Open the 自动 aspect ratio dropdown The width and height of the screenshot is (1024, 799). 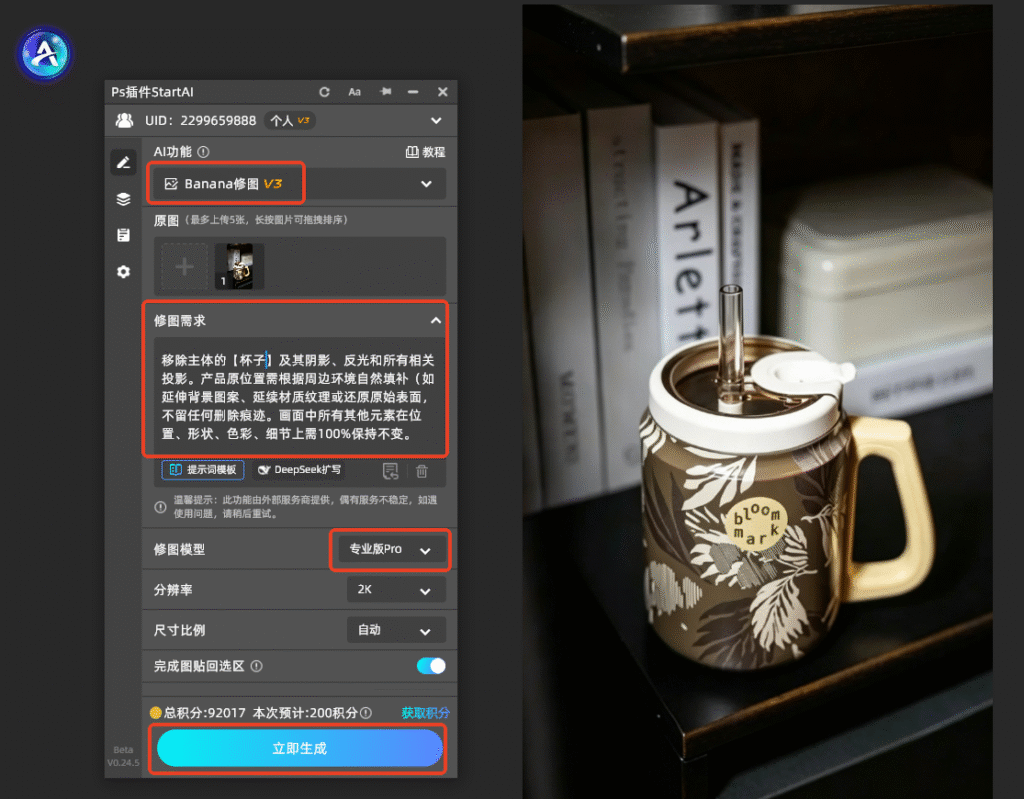396,630
